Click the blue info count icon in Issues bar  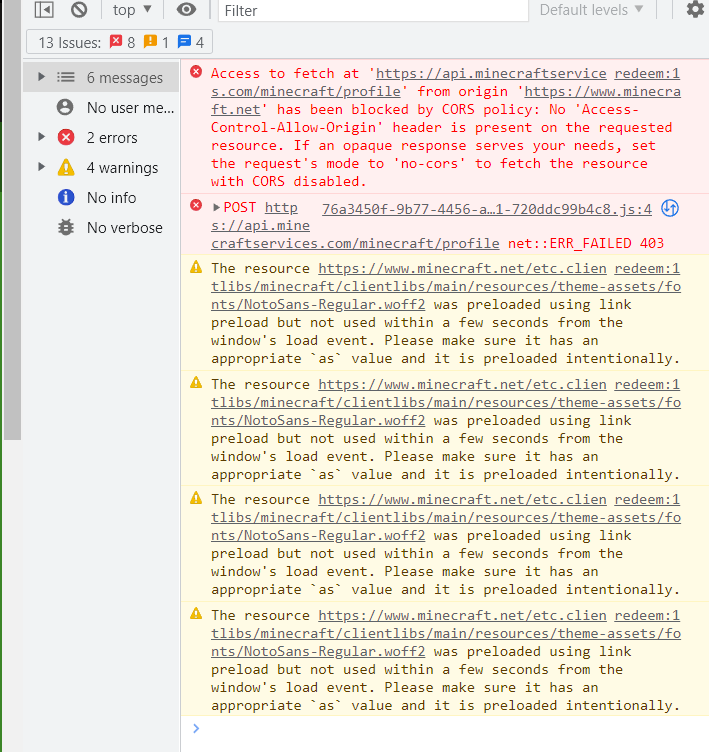tap(184, 43)
